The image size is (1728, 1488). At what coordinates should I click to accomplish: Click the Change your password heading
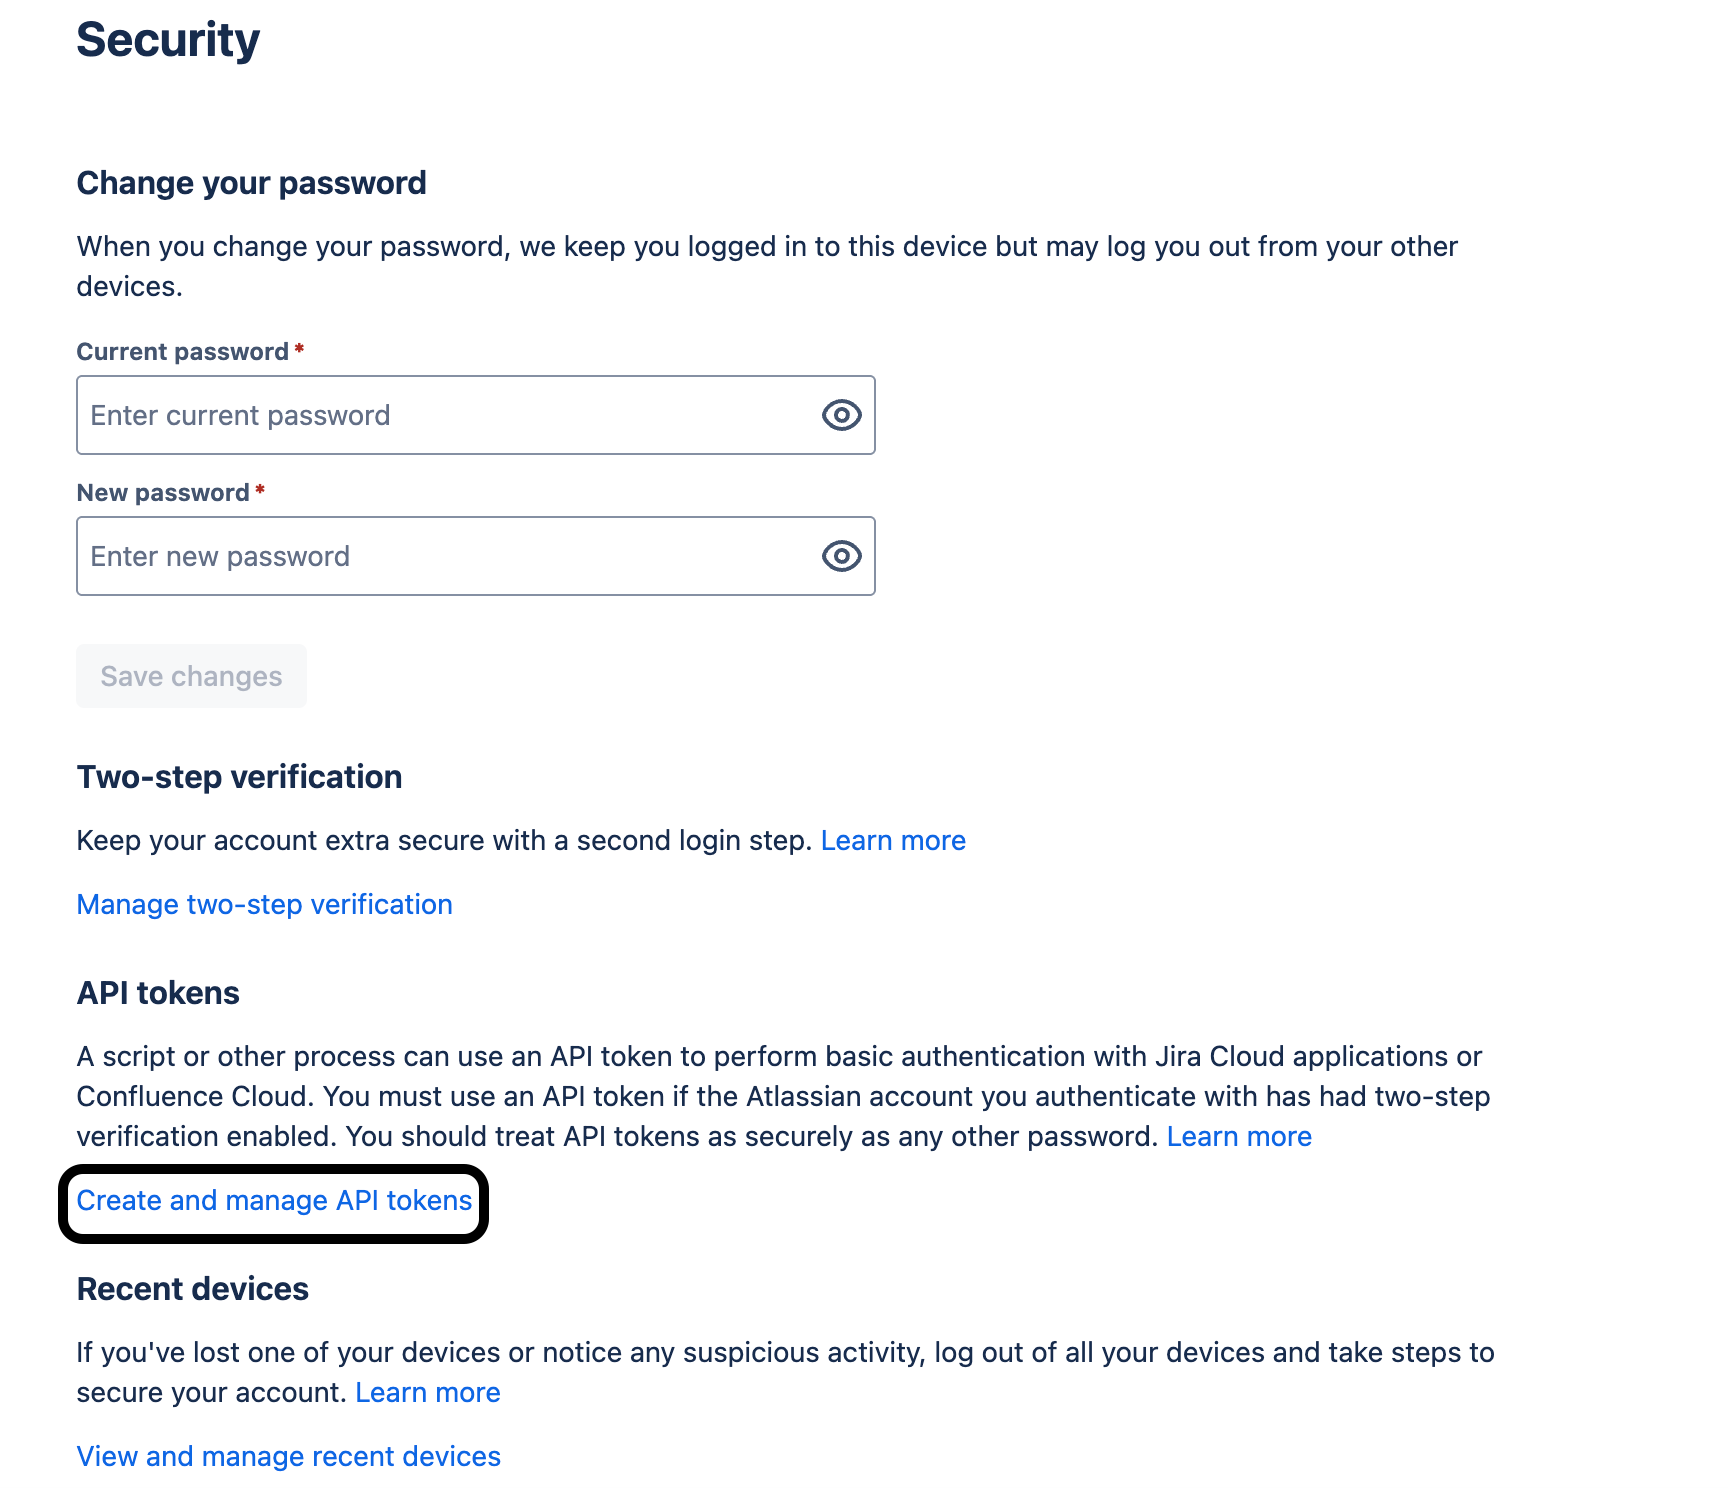tap(251, 183)
